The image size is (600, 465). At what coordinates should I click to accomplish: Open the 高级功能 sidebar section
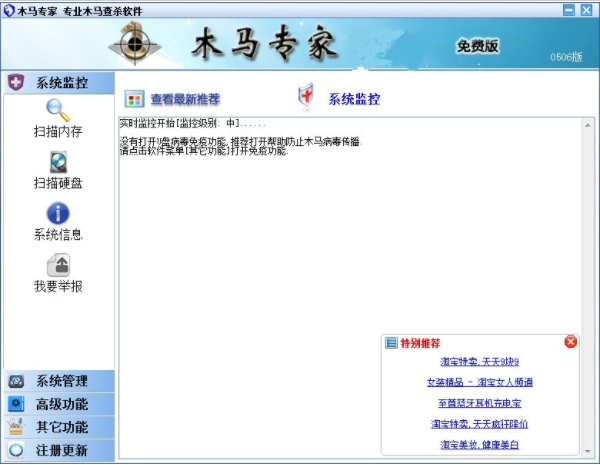point(59,404)
